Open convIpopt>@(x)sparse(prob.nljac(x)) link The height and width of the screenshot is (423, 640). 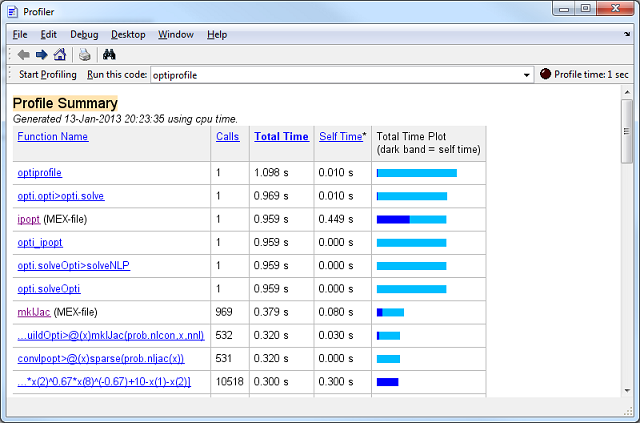101,359
